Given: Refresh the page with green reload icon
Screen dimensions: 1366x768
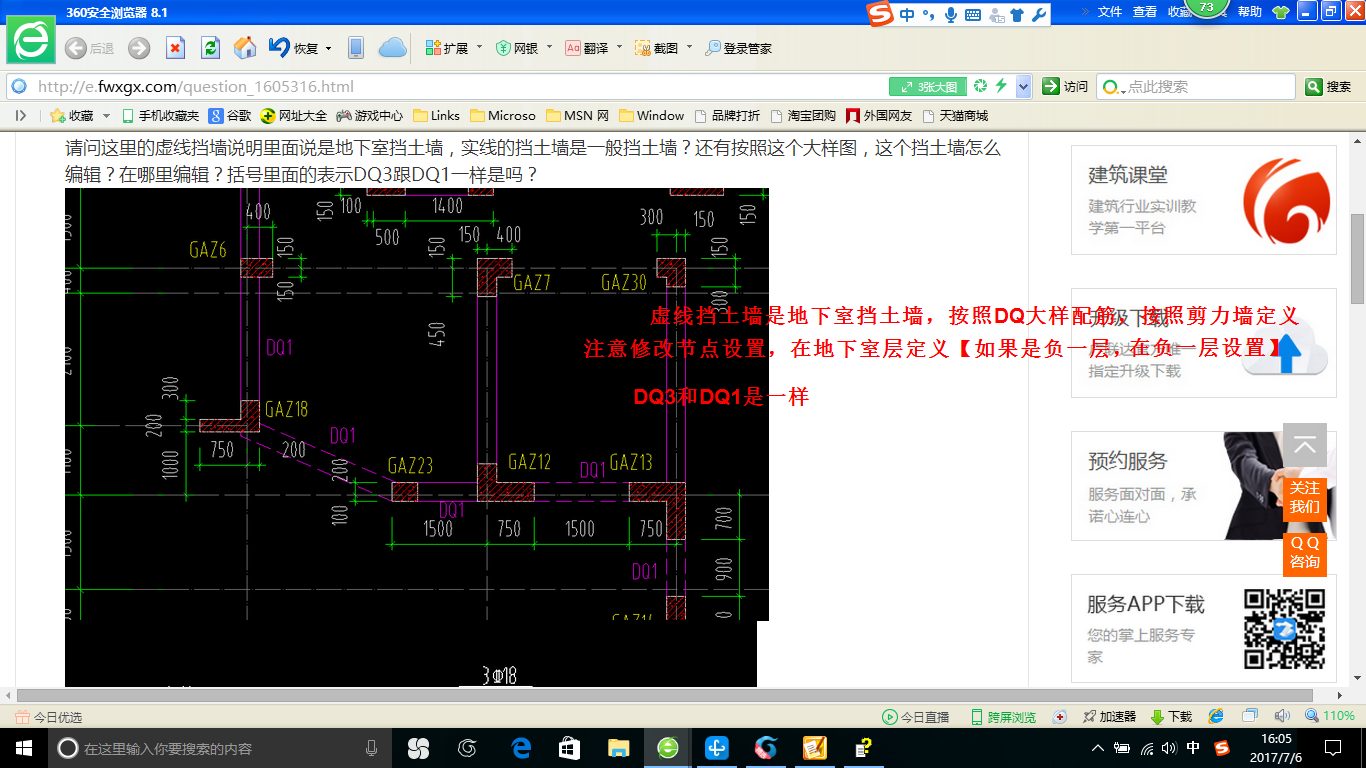Looking at the screenshot, I should tap(210, 48).
